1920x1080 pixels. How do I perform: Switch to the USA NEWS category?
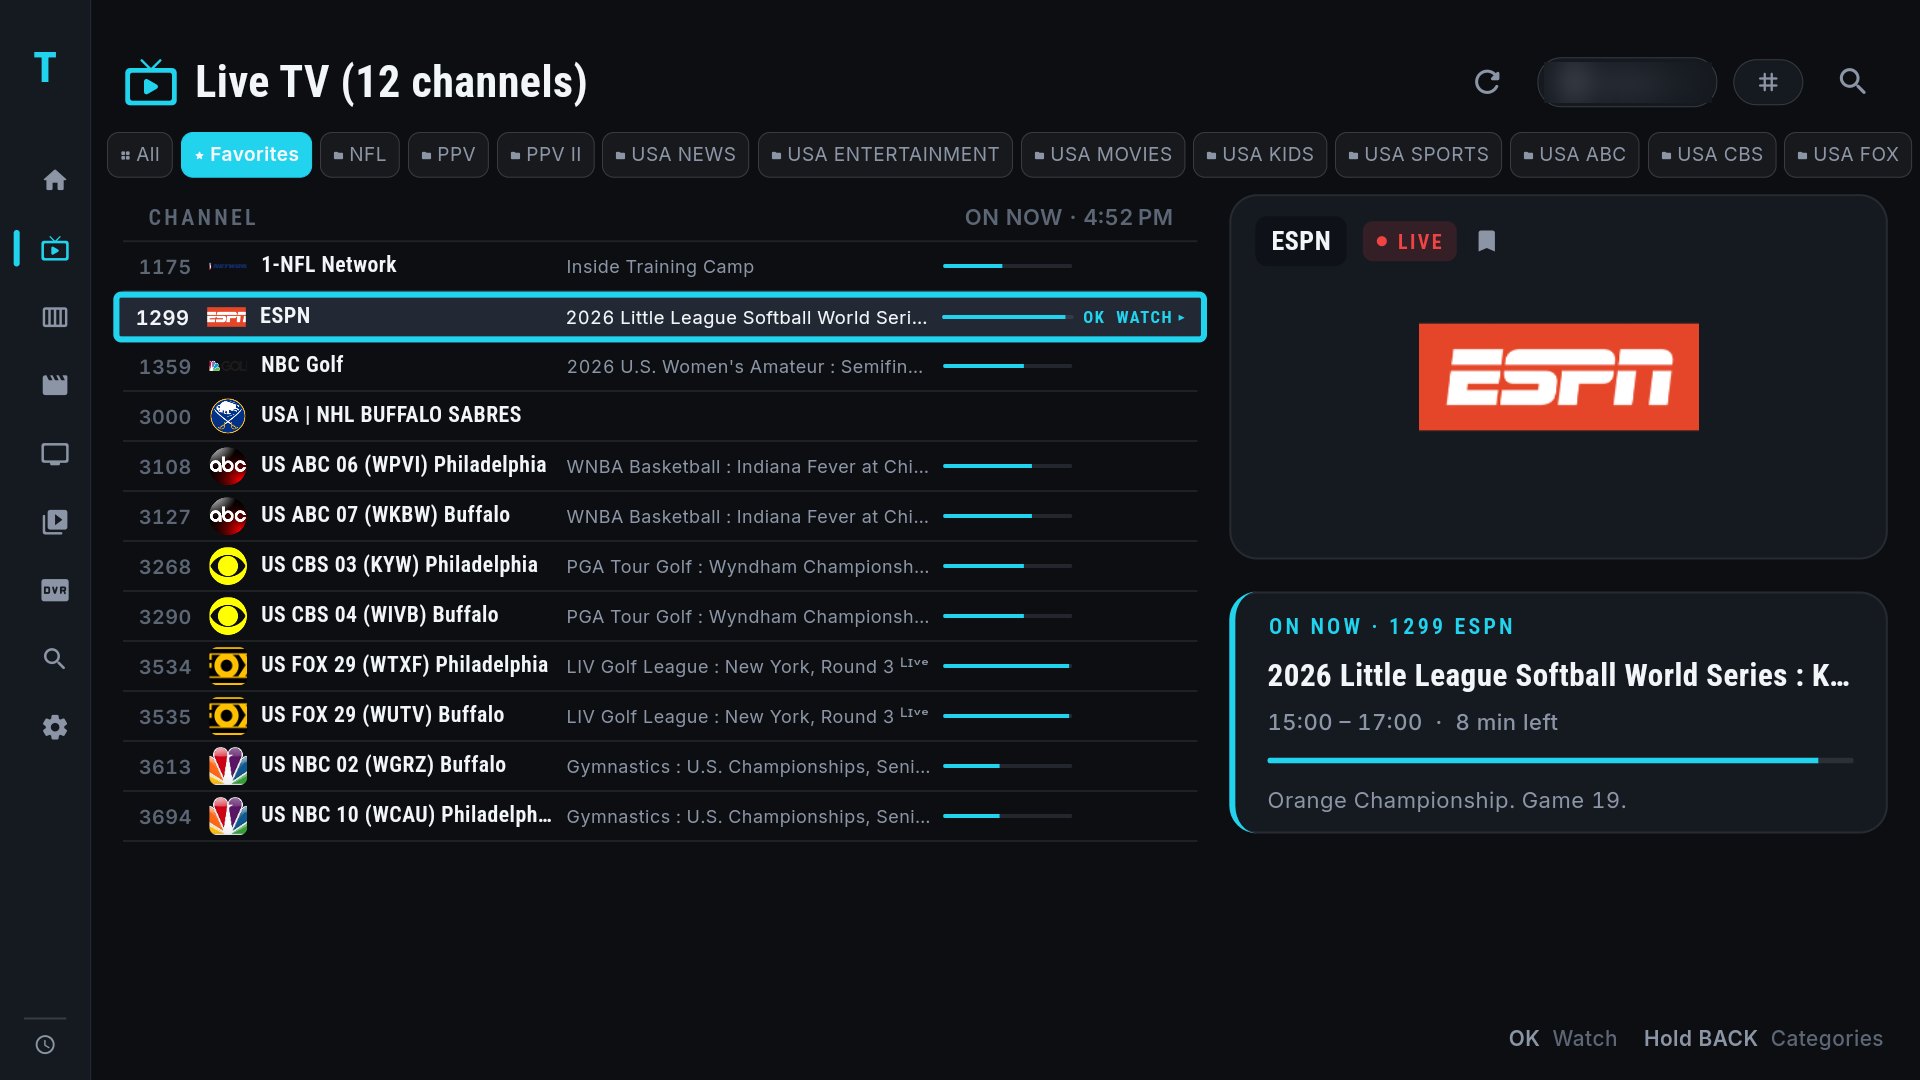click(x=675, y=155)
